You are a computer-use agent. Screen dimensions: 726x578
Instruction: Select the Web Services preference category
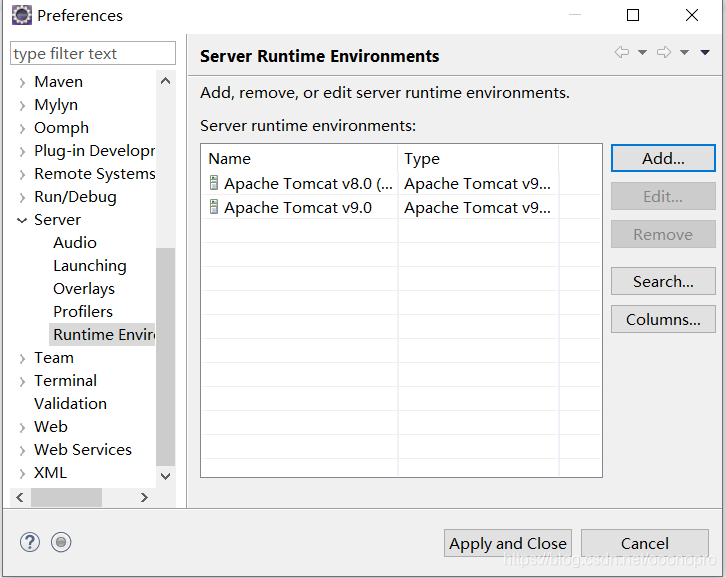click(83, 450)
